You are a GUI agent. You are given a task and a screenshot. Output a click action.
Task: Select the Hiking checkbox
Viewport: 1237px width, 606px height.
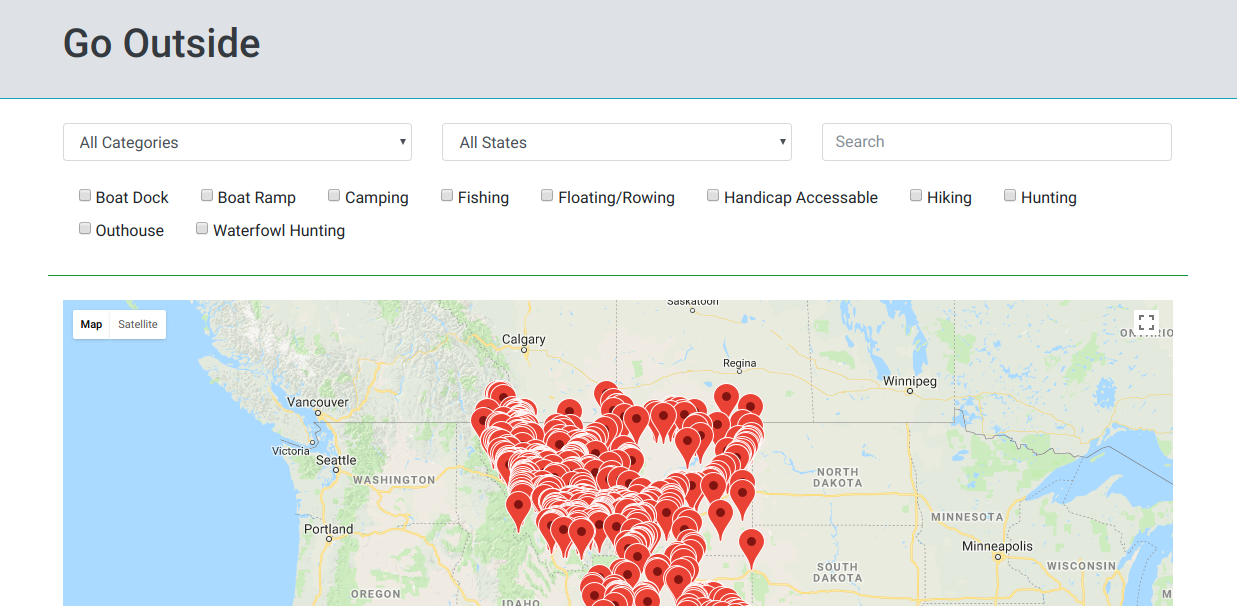916,196
